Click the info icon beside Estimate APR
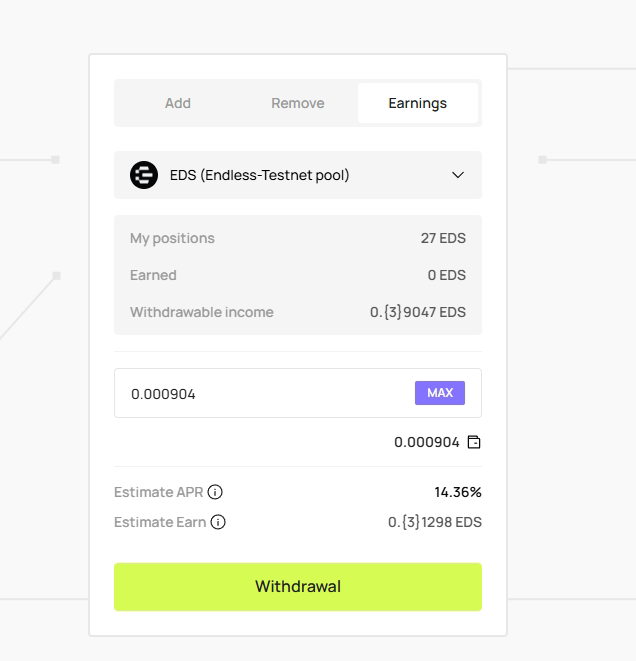Image resolution: width=636 pixels, height=661 pixels. coord(215,492)
